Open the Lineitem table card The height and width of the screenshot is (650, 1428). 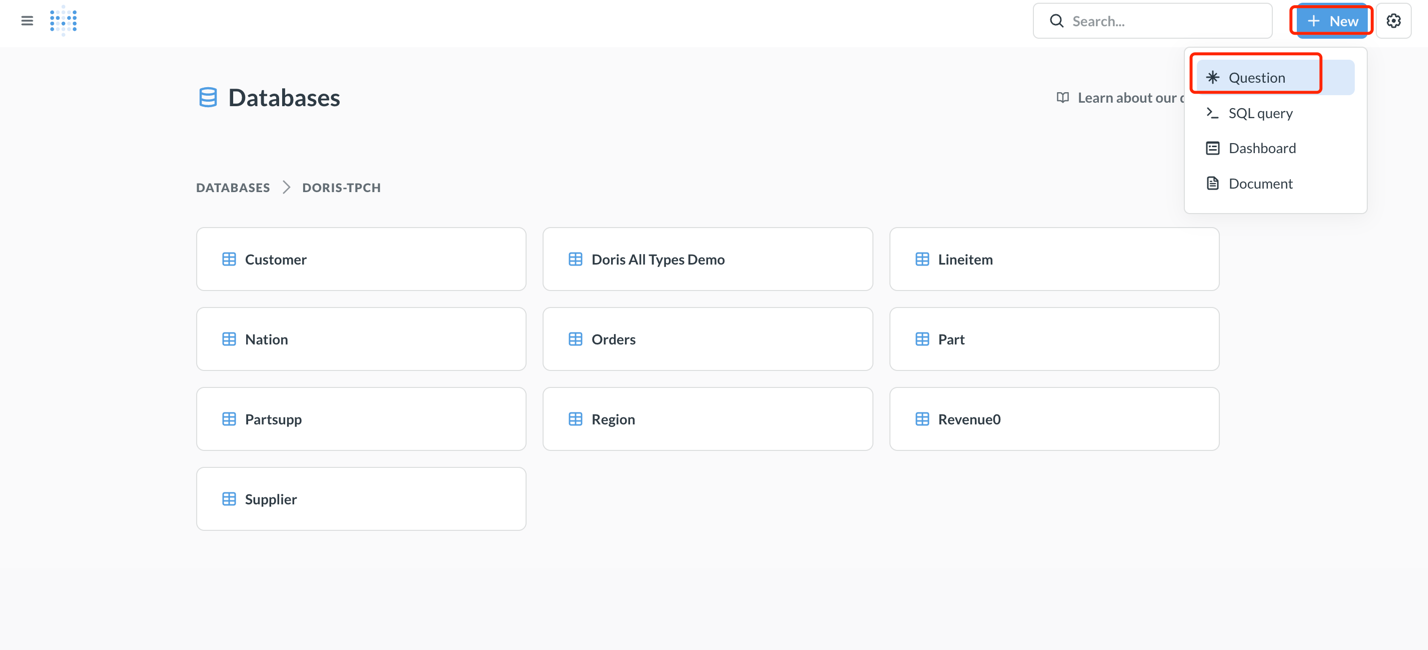pyautogui.click(x=1053, y=259)
